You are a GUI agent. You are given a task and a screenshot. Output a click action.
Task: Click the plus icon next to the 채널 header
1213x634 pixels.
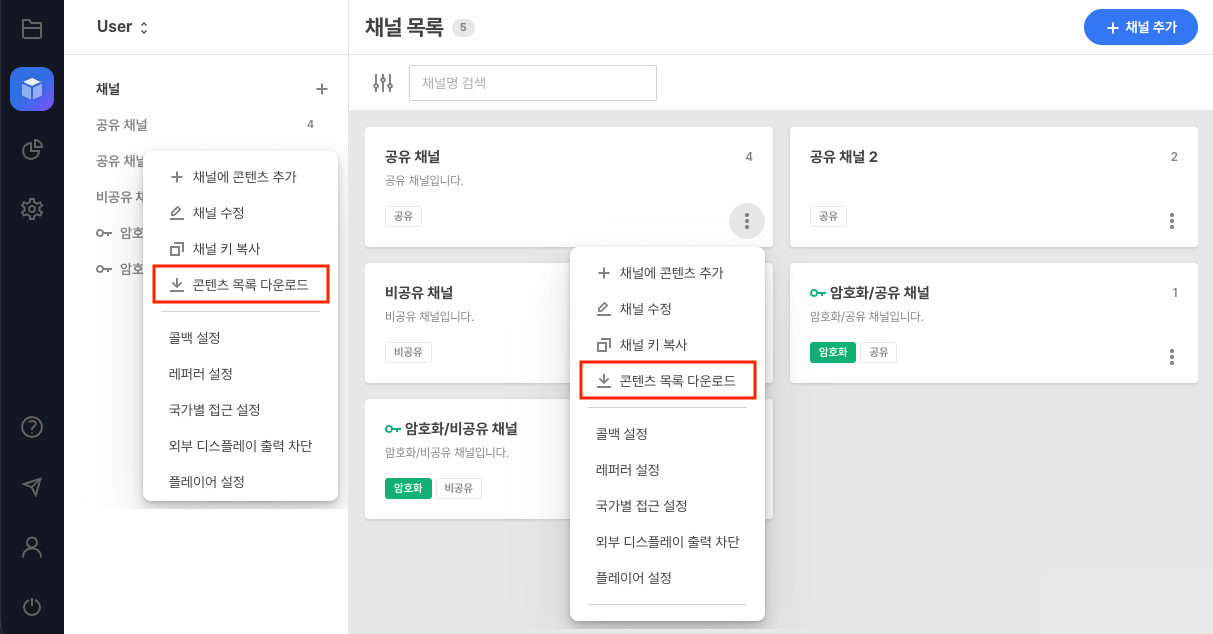(x=321, y=89)
